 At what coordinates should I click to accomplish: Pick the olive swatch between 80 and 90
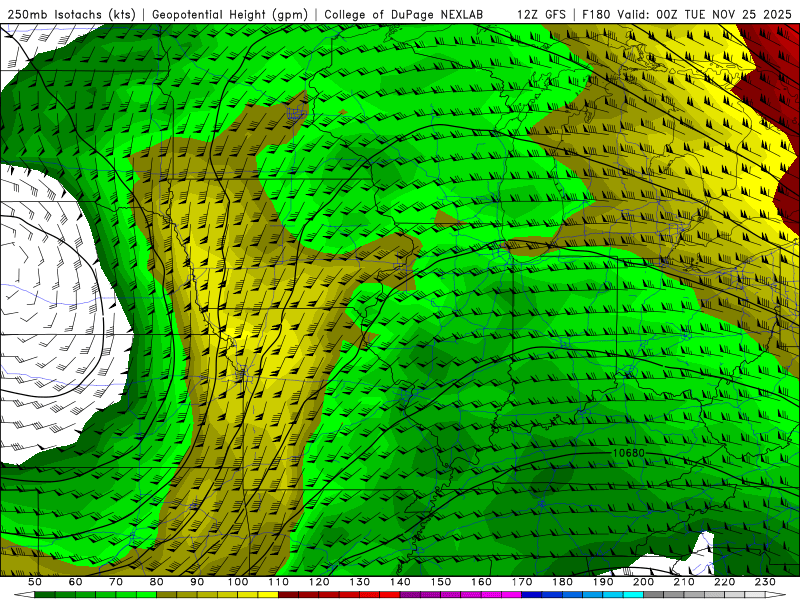[x=166, y=595]
